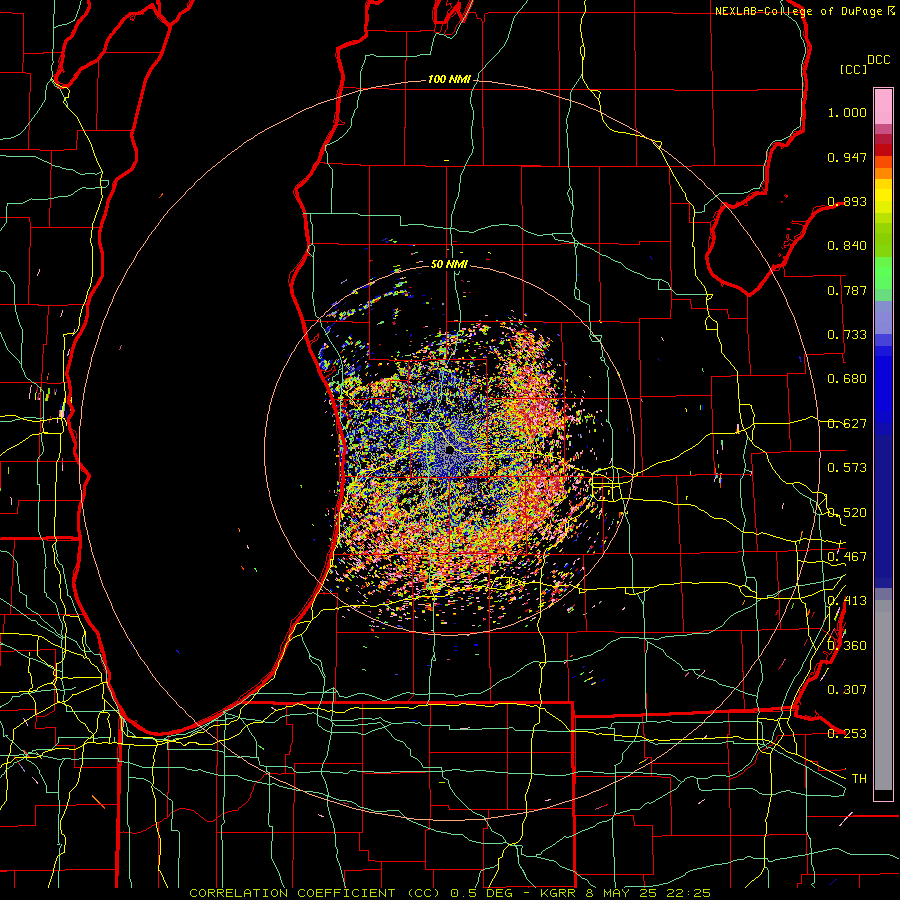Click the 0.787 scale value

(847, 290)
